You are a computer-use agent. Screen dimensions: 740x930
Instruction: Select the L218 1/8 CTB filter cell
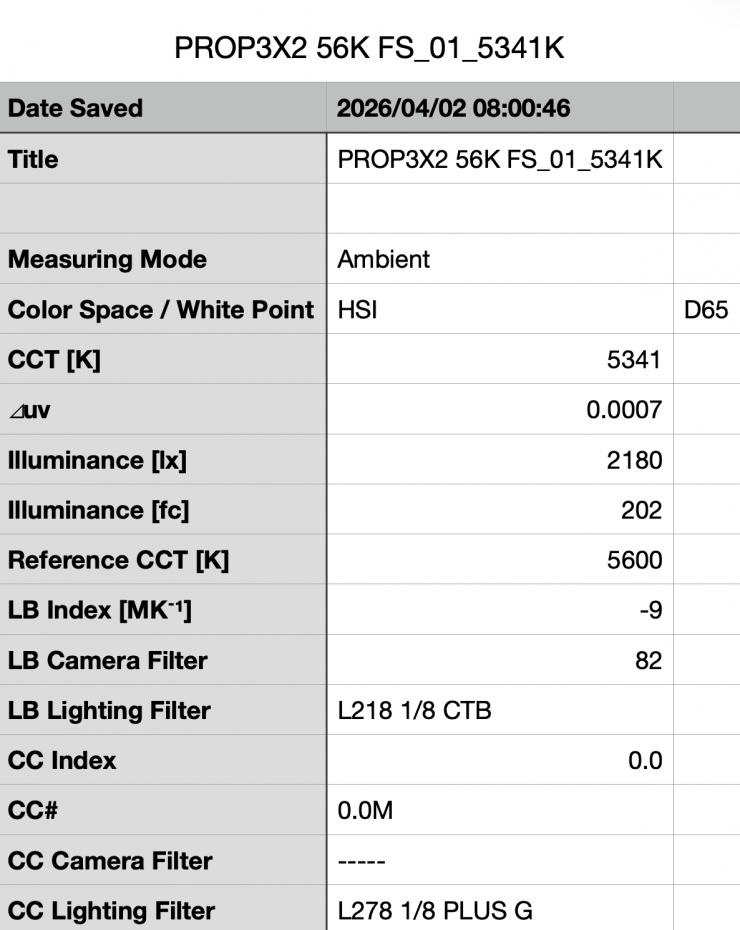[x=414, y=711]
